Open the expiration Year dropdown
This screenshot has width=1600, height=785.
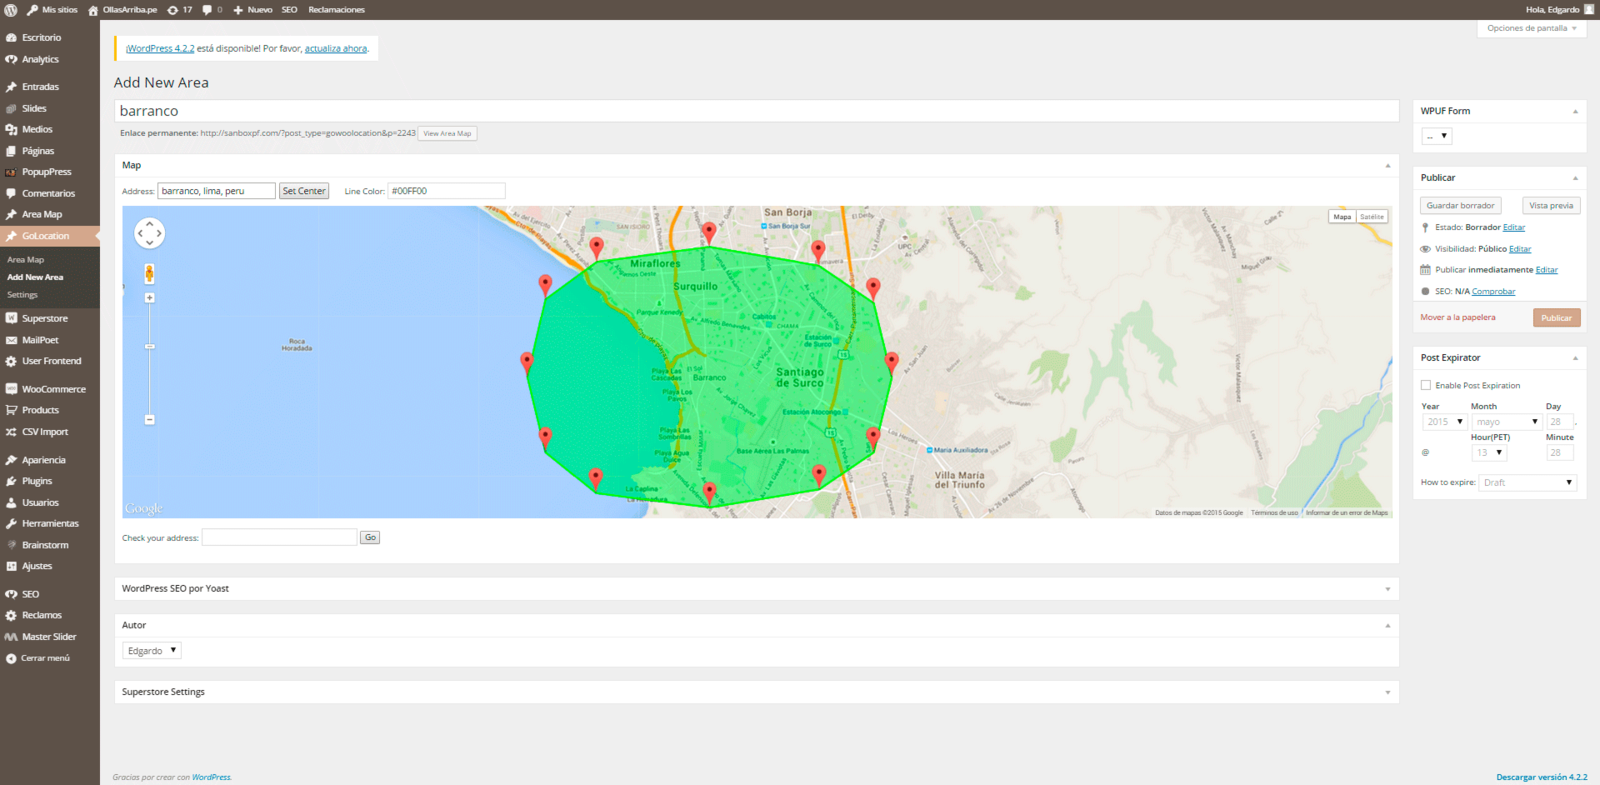point(1444,422)
